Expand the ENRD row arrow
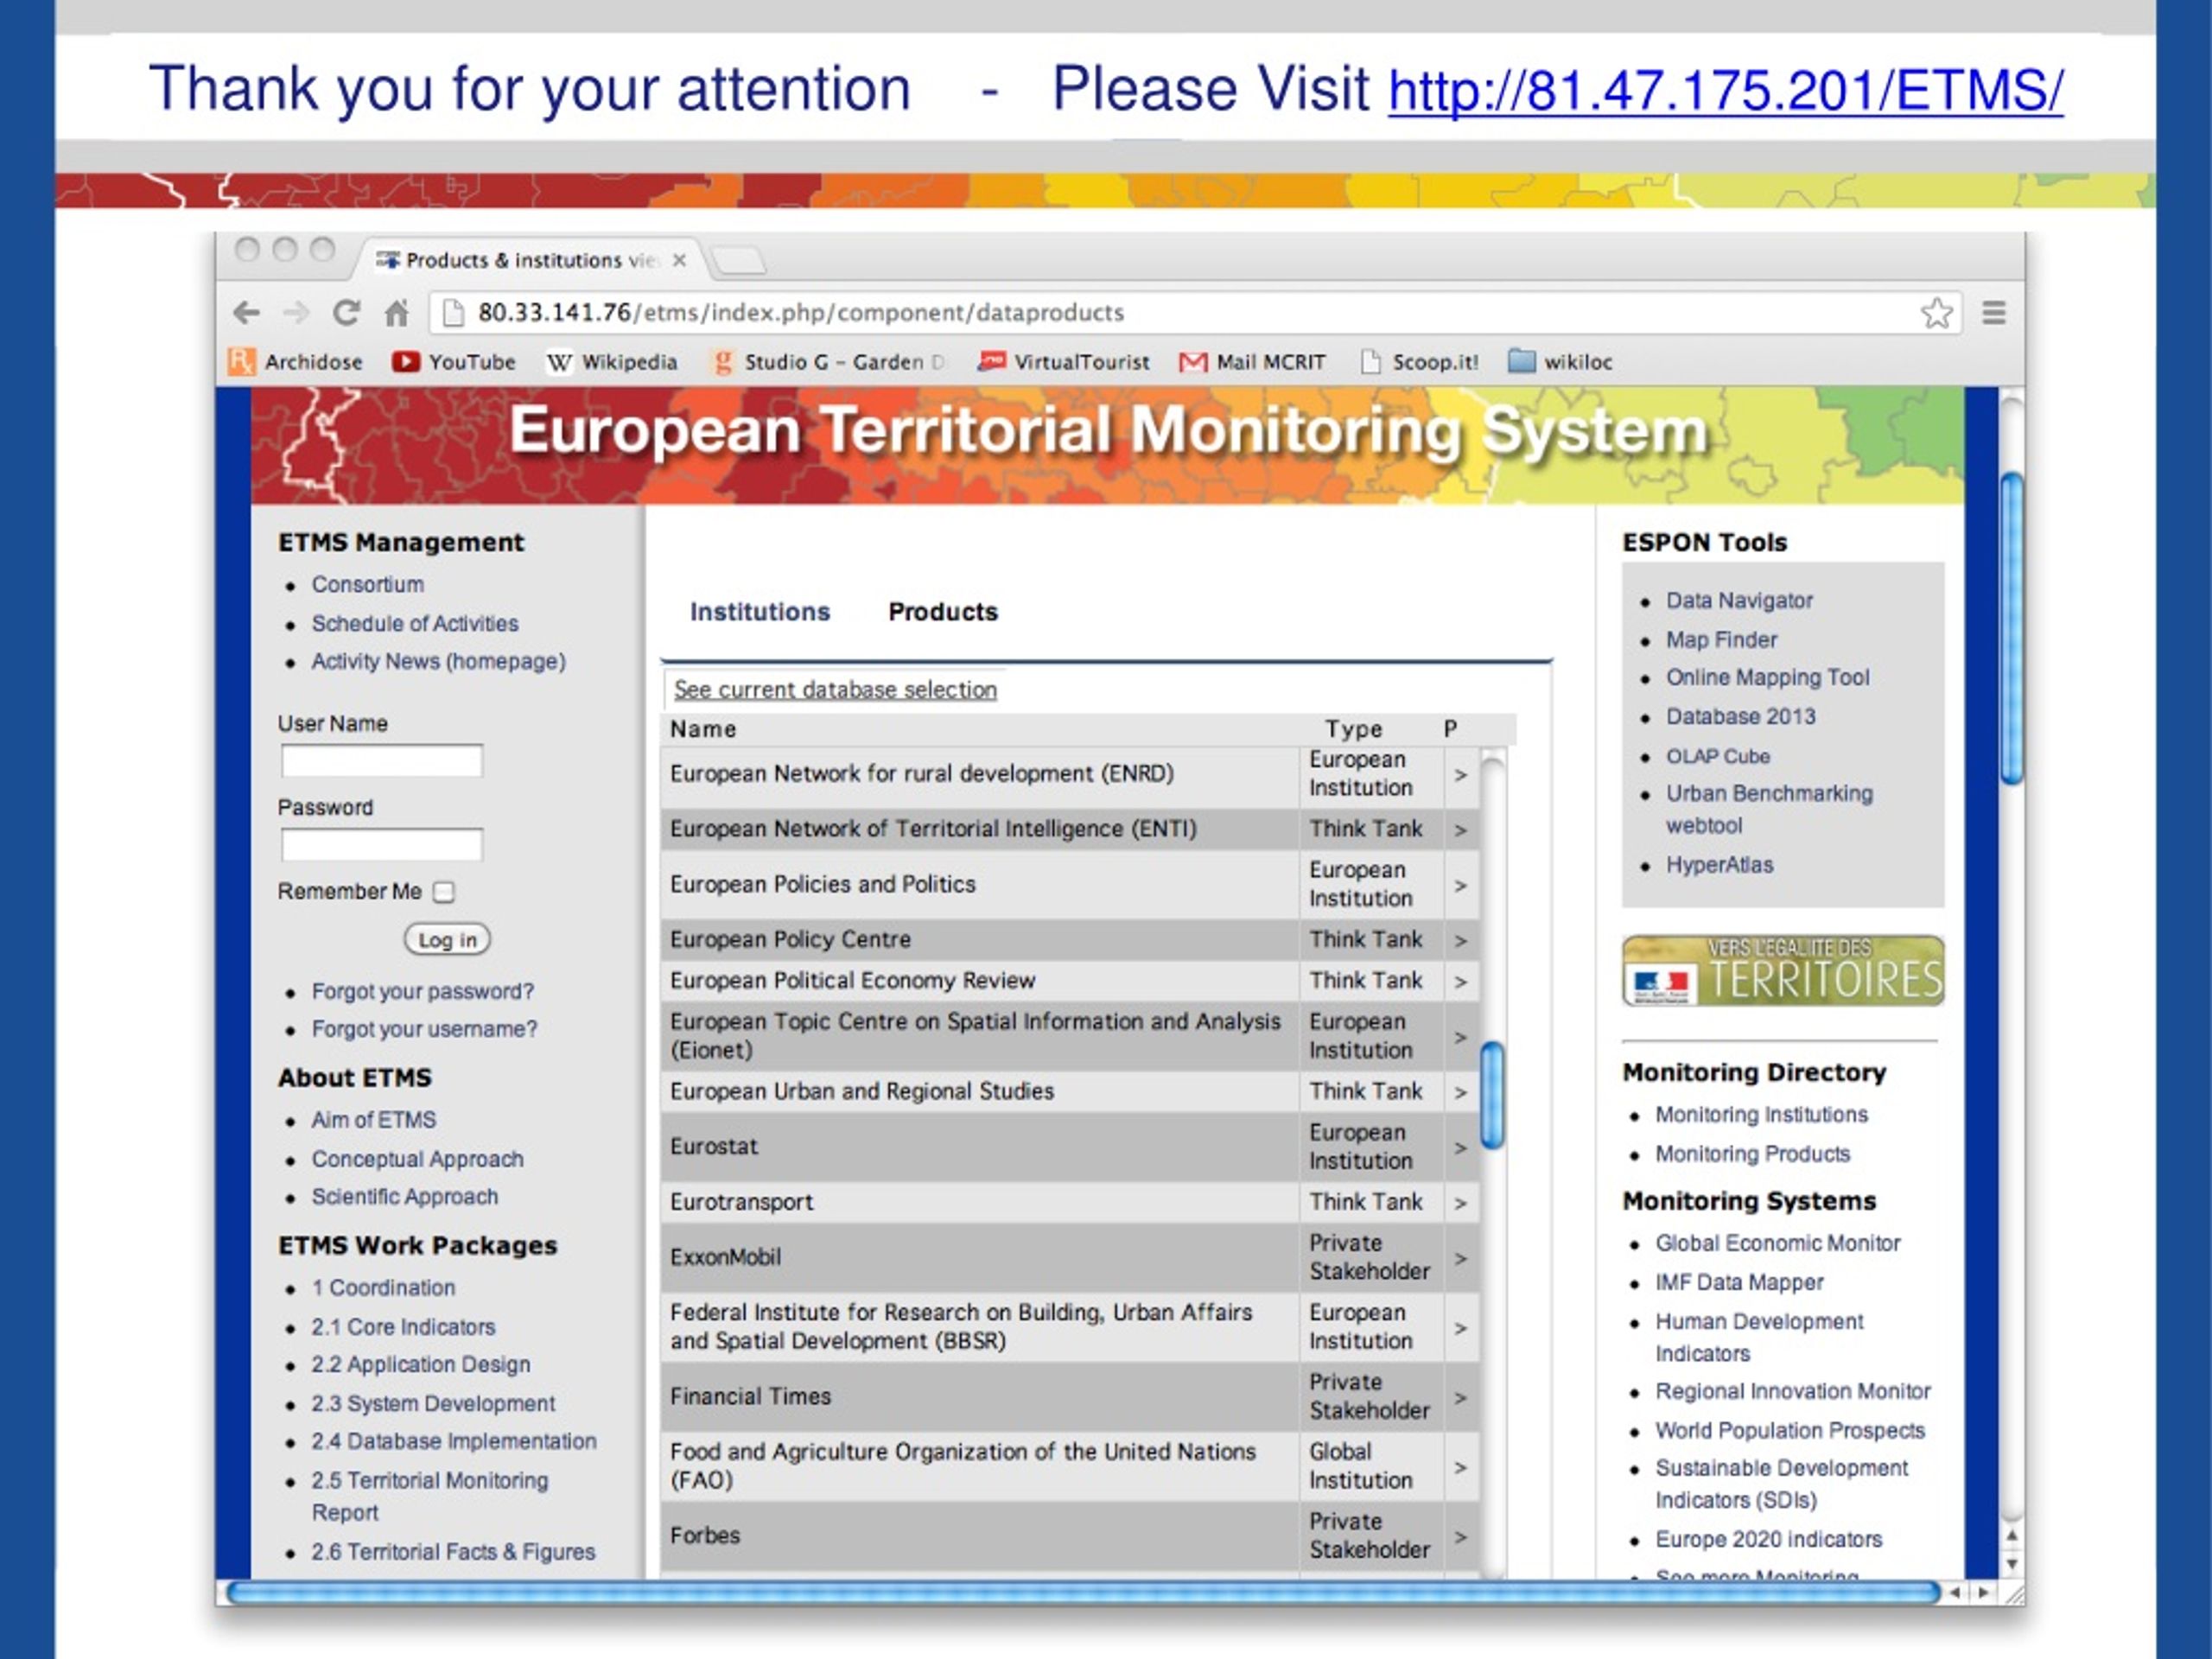 pyautogui.click(x=1461, y=775)
